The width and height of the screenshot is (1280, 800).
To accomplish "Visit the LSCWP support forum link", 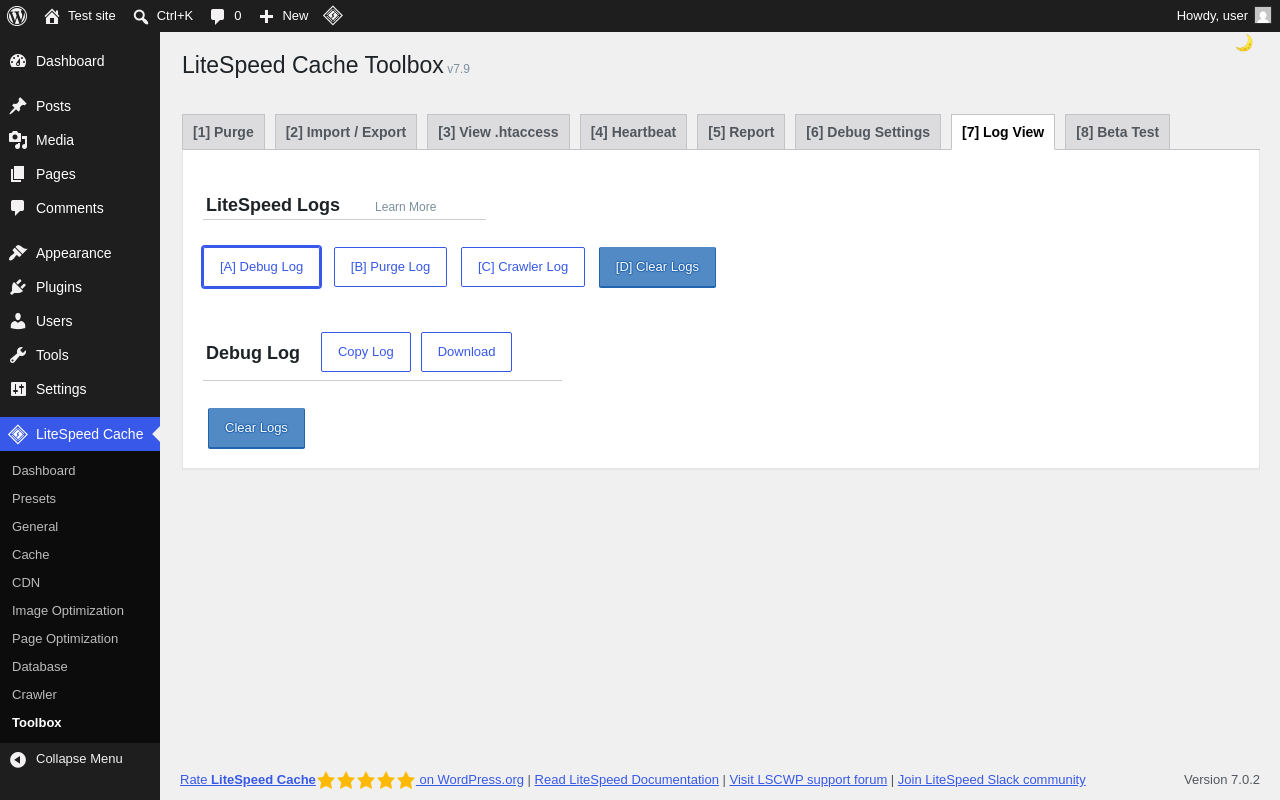I will pos(808,780).
